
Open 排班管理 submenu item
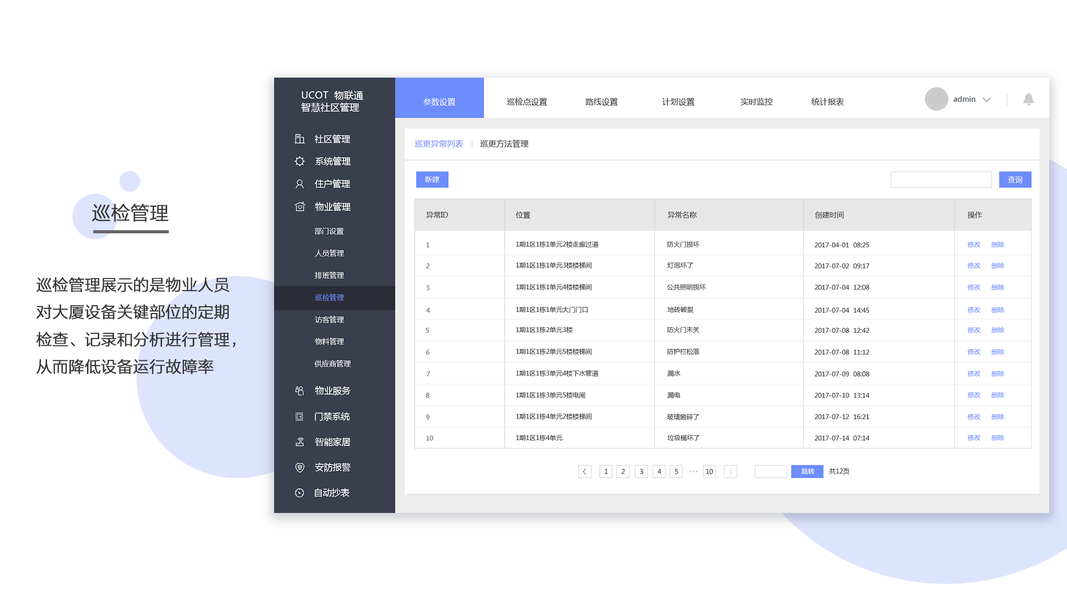tap(329, 276)
